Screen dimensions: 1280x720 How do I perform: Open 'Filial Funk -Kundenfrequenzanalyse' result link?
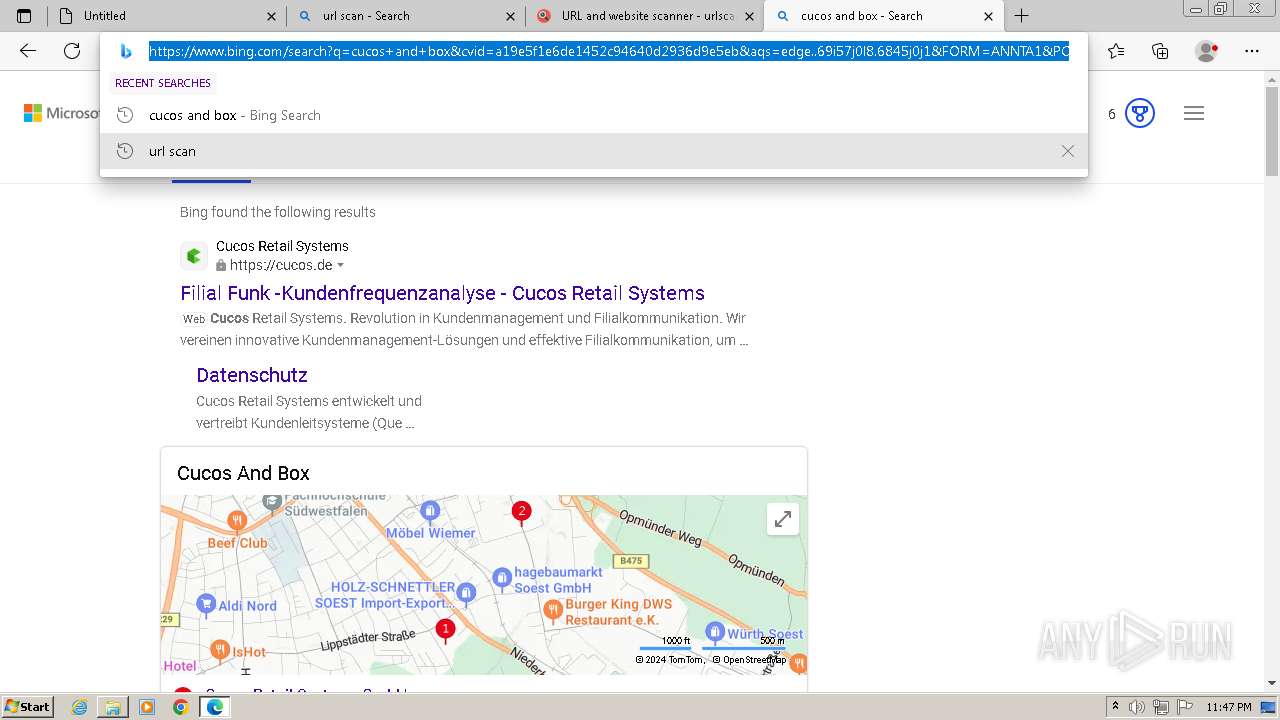[x=442, y=293]
